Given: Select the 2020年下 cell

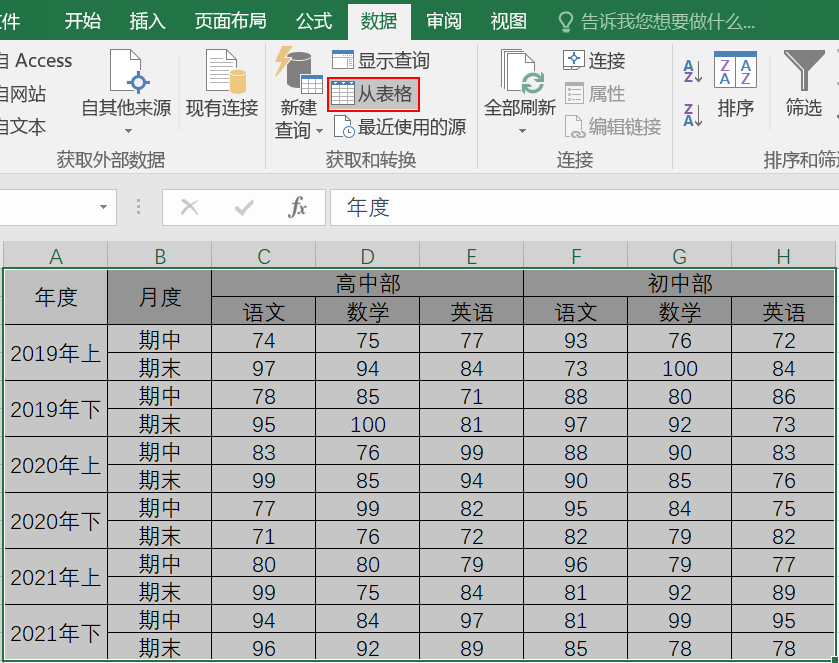Looking at the screenshot, I should (x=56, y=521).
